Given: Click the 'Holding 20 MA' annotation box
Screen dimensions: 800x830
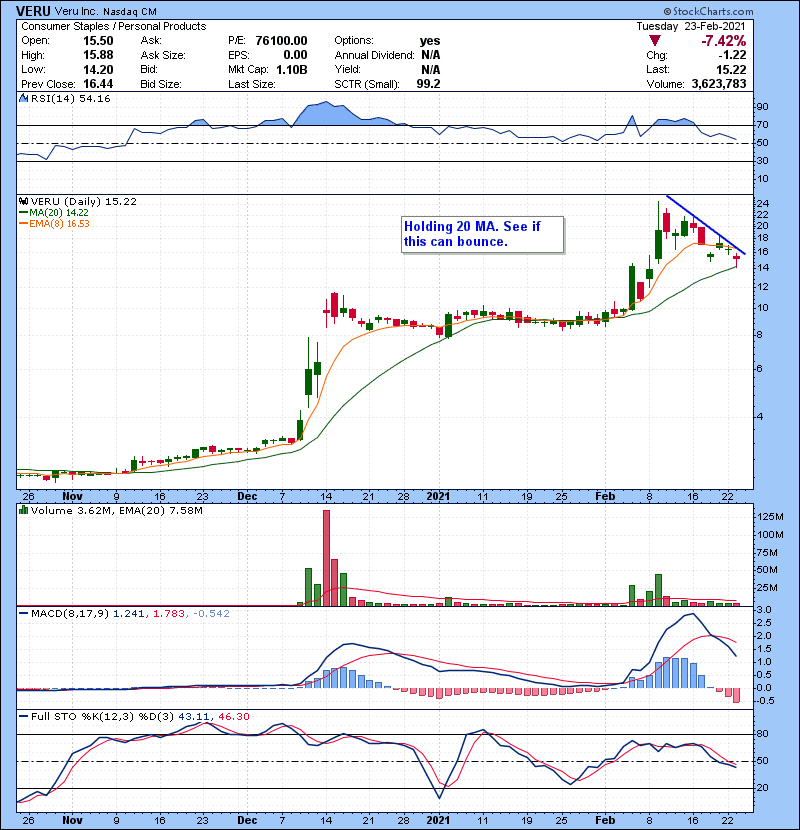Looking at the screenshot, I should click(482, 234).
